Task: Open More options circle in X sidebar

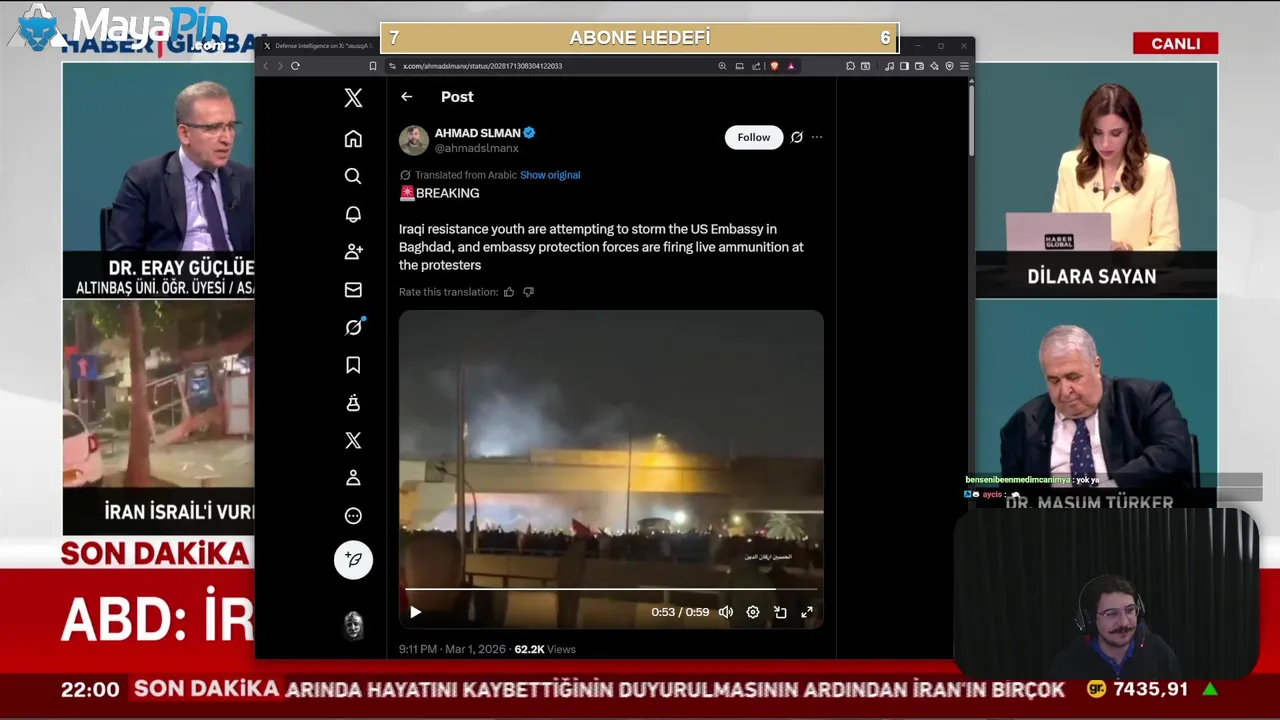Action: [x=353, y=516]
